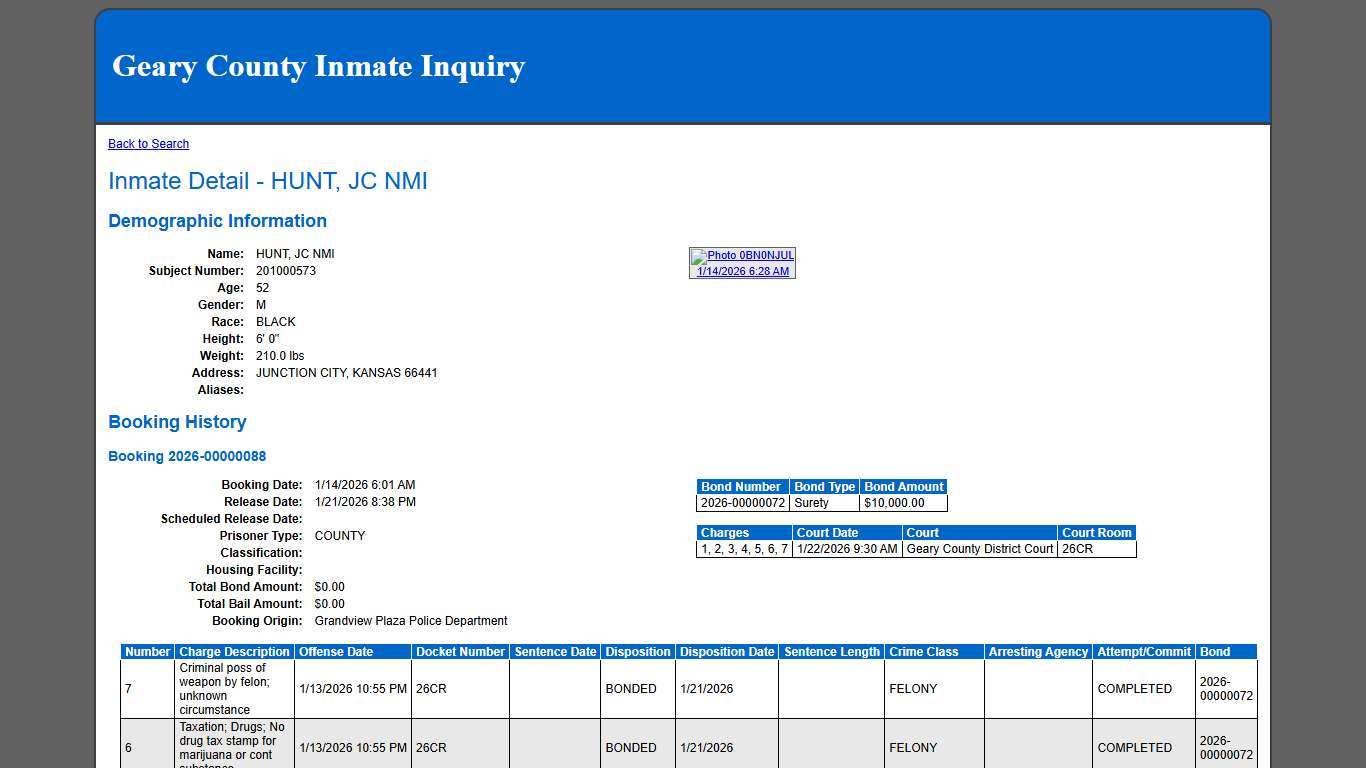The height and width of the screenshot is (768, 1366).
Task: Click the Bond Type column header
Action: point(824,486)
